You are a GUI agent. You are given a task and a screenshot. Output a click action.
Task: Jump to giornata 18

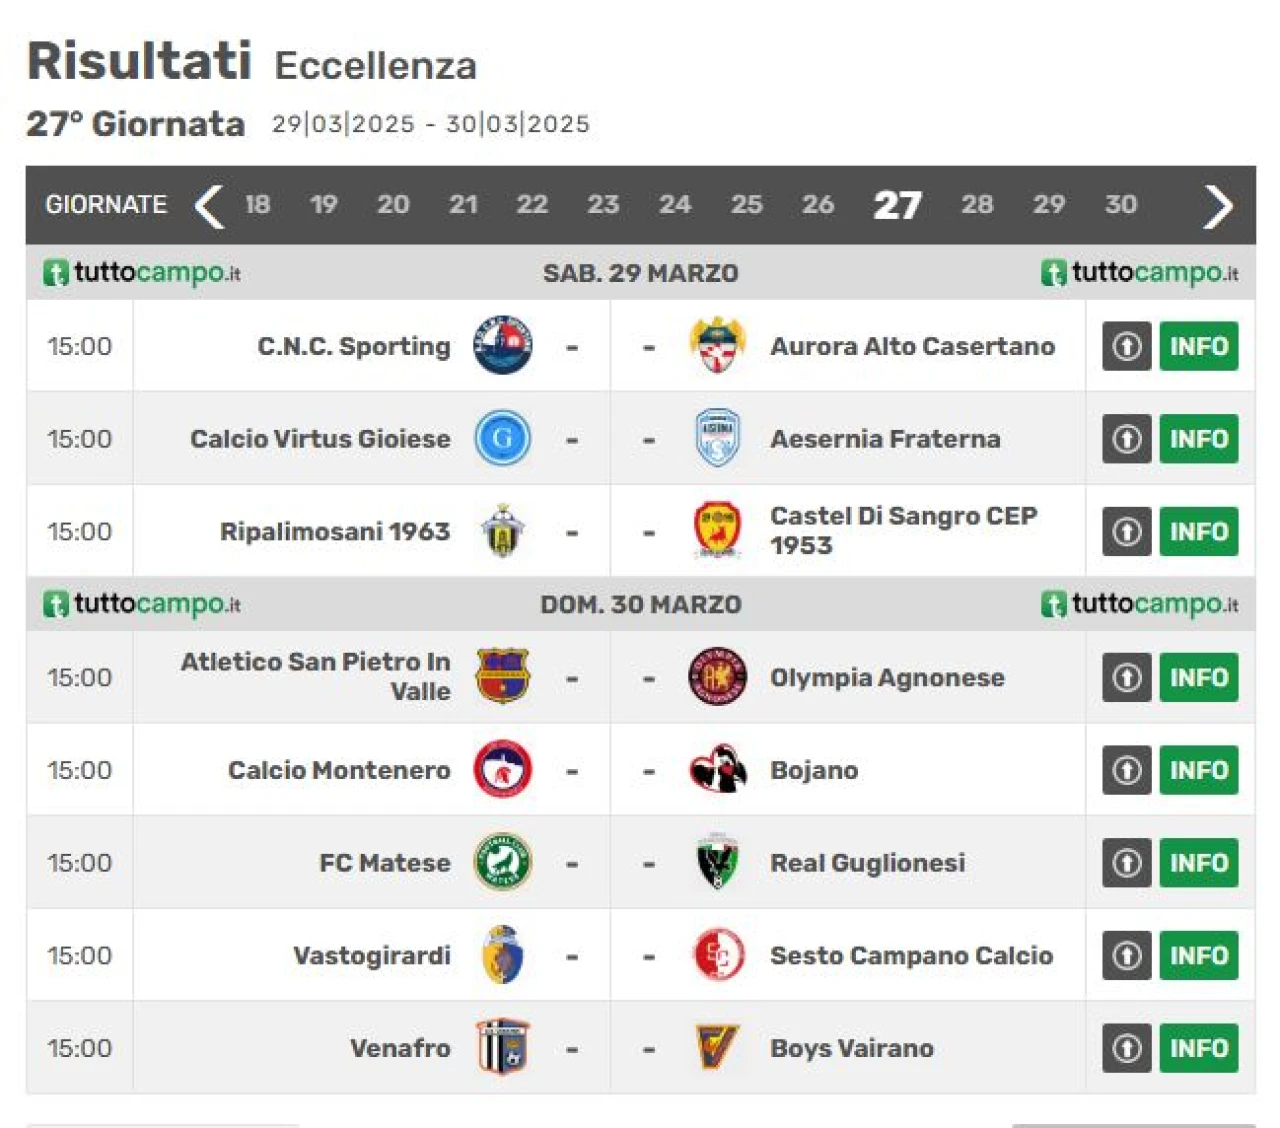258,205
